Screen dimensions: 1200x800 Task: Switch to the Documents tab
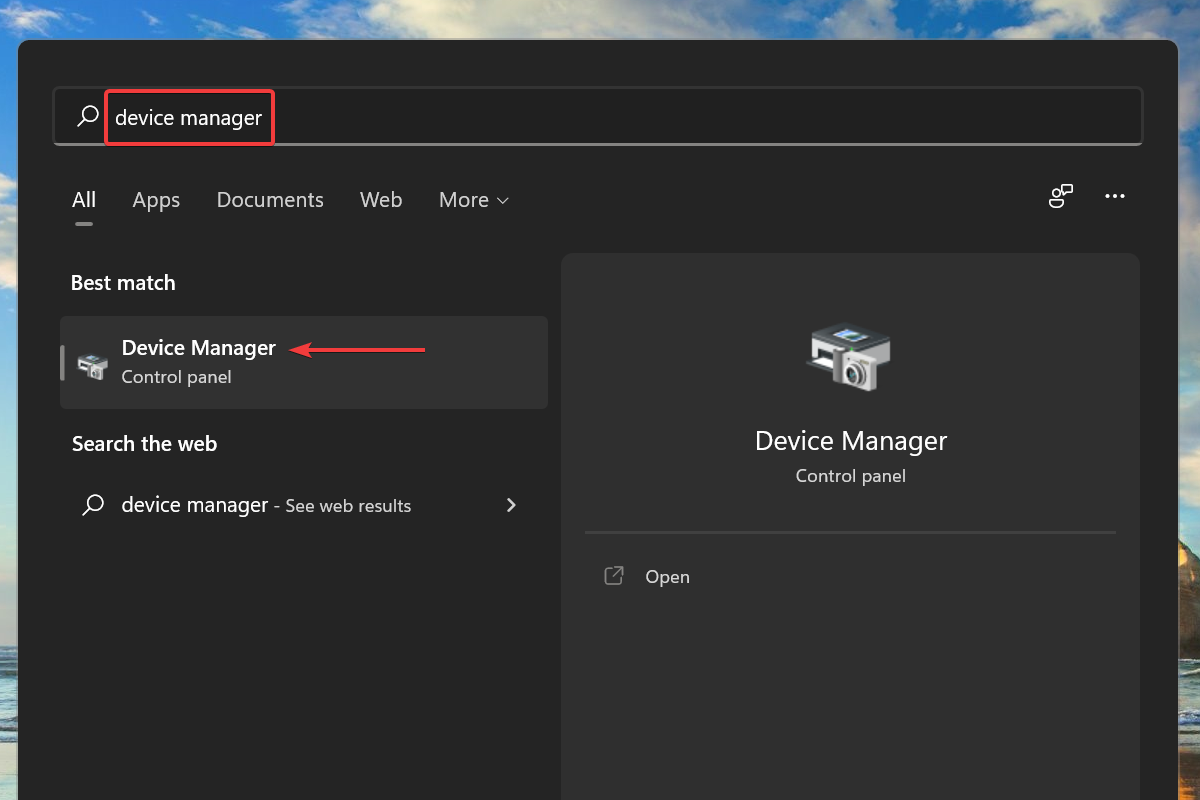[x=270, y=200]
